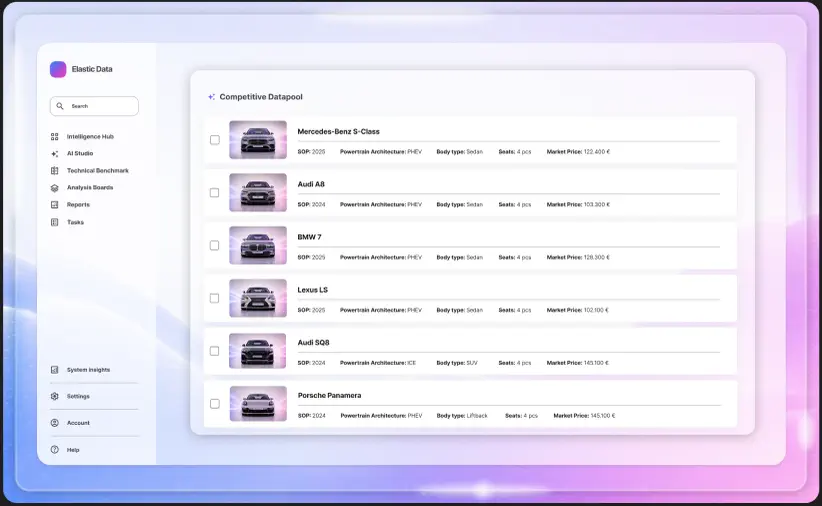Open Intelligence Hub in the sidebar
The width and height of the screenshot is (822, 506).
point(90,137)
